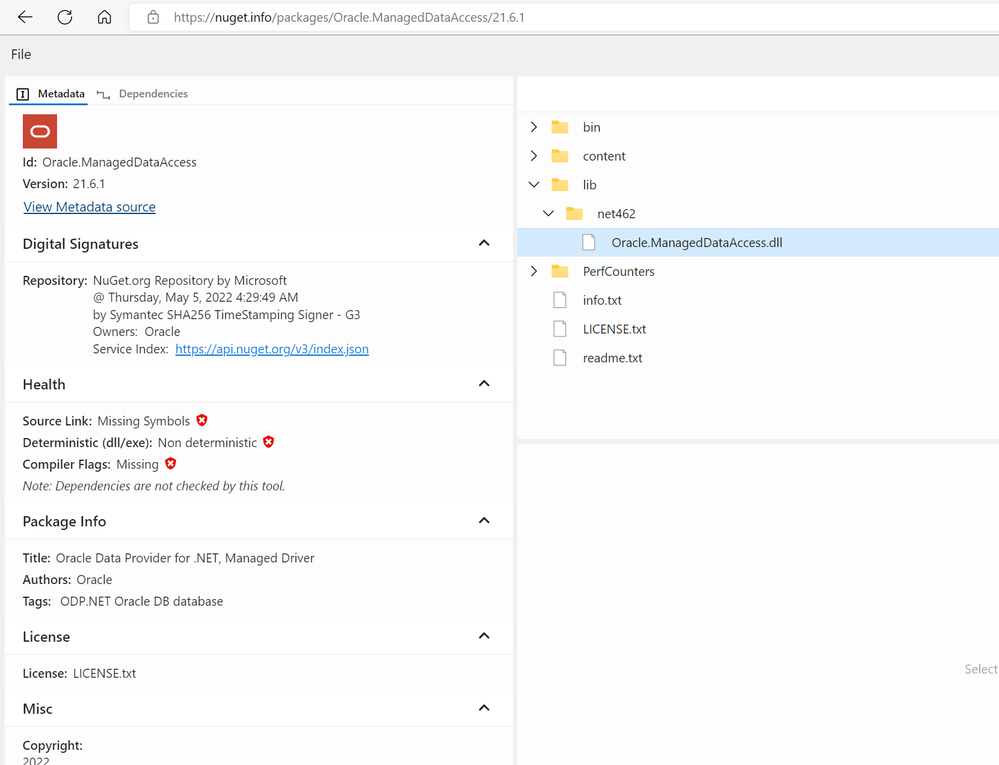Click the browser back arrow button
999x765 pixels.
[x=25, y=17]
